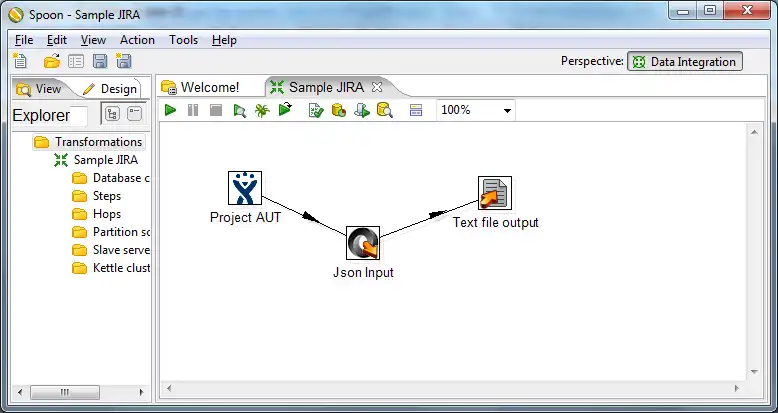This screenshot has height=413, width=778.
Task: Click canvas horizontal scrollbar left arrow
Action: 169,388
